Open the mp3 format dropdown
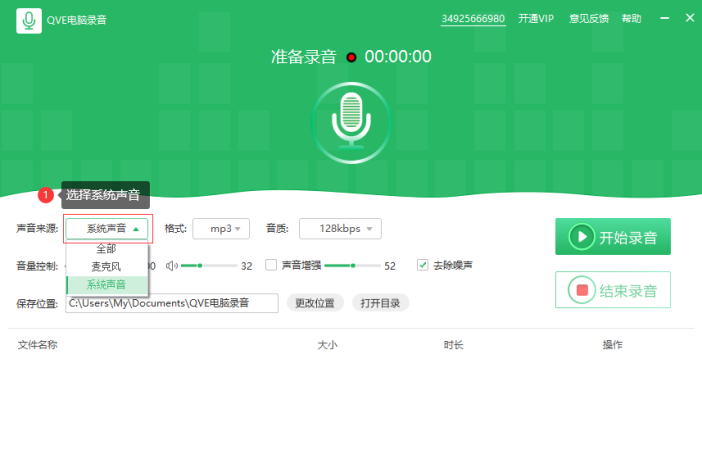The image size is (702, 450). click(x=221, y=229)
